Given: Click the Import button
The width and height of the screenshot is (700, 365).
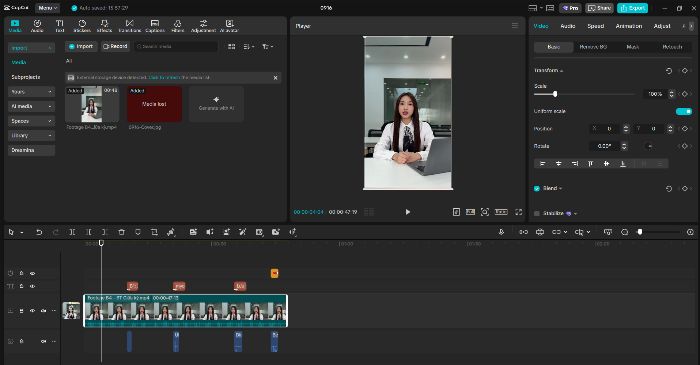Looking at the screenshot, I should (x=81, y=46).
